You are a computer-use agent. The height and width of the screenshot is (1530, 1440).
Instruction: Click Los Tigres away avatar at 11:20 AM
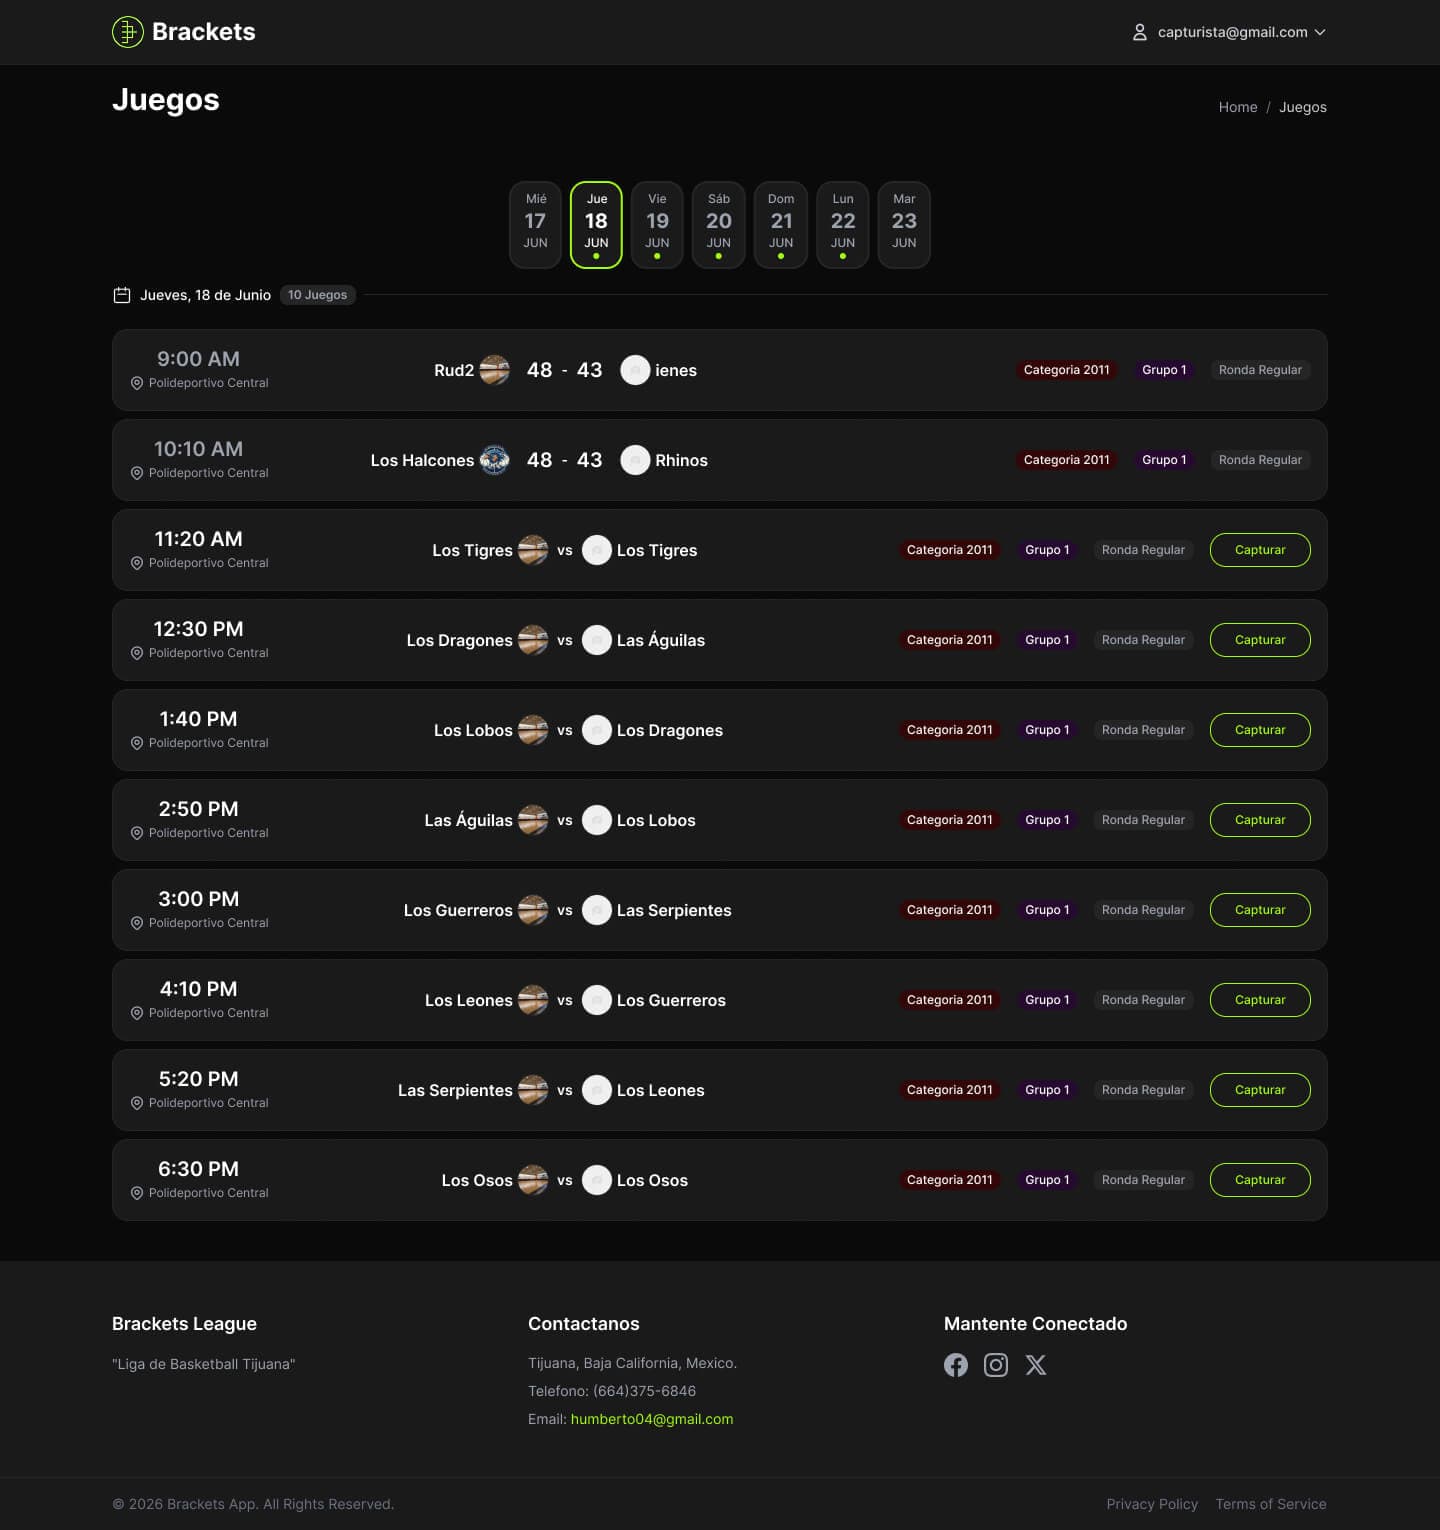(597, 550)
